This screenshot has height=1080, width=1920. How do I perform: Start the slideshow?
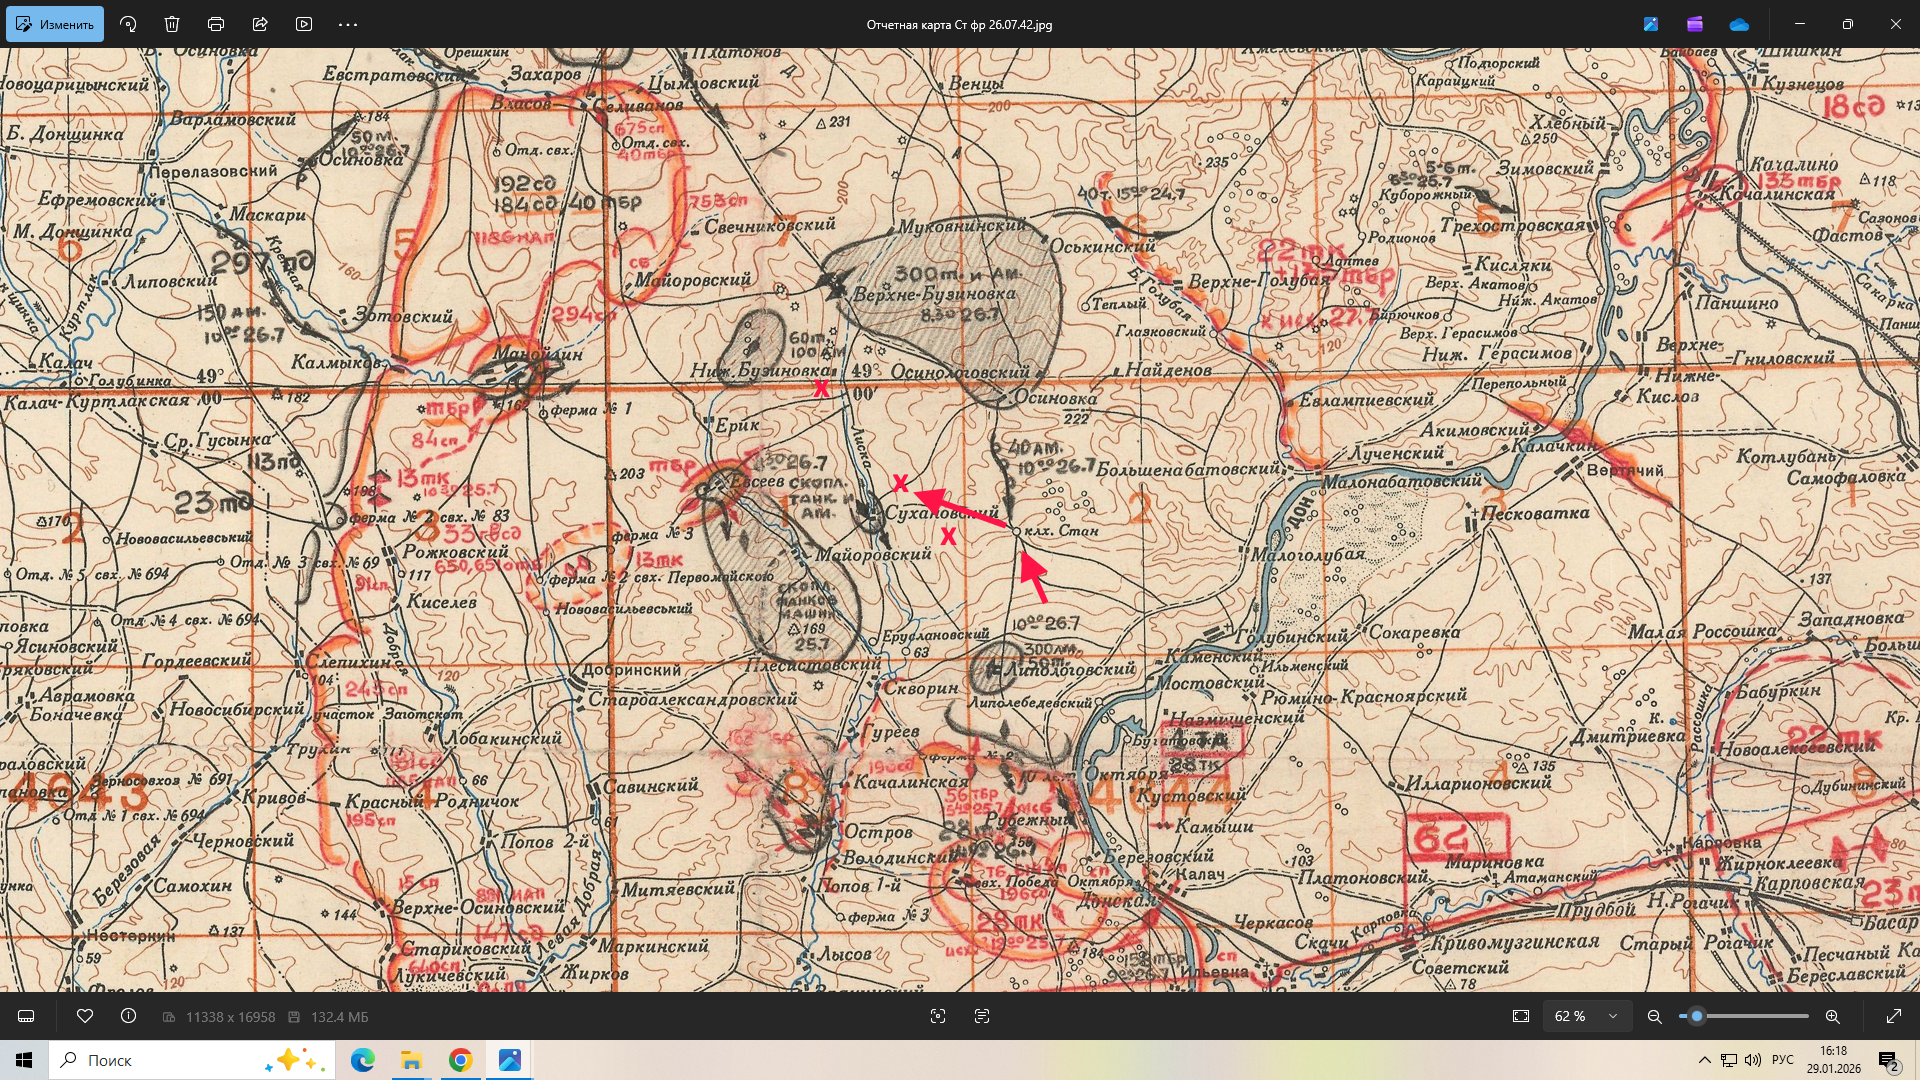coord(304,24)
